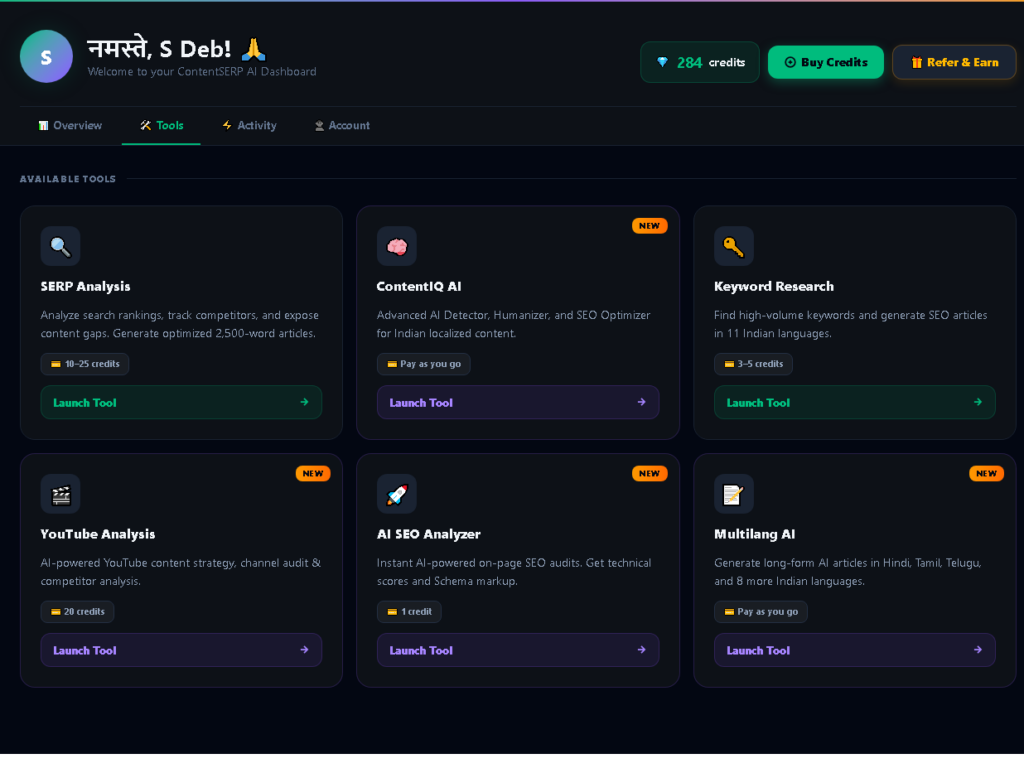This screenshot has height=773, width=1024.
Task: Click the SERP Analysis magnifying glass icon
Action: [61, 246]
